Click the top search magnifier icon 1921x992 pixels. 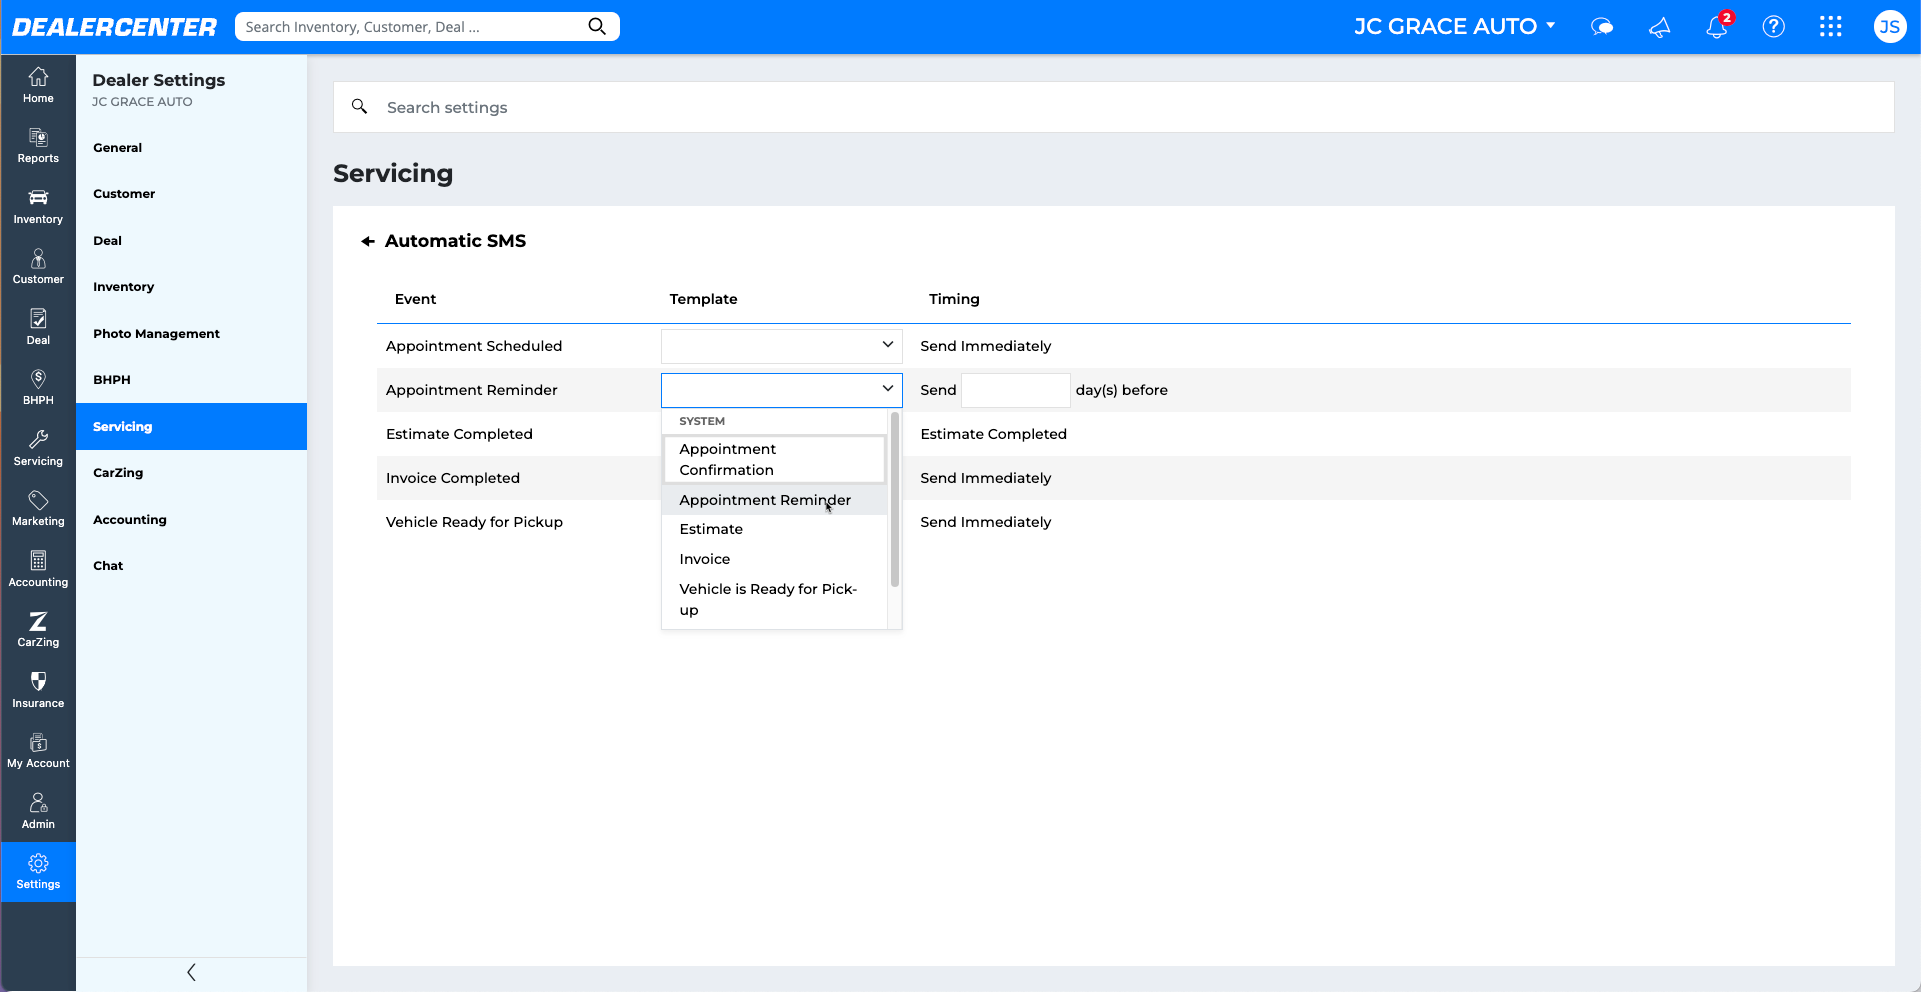pyautogui.click(x=597, y=27)
